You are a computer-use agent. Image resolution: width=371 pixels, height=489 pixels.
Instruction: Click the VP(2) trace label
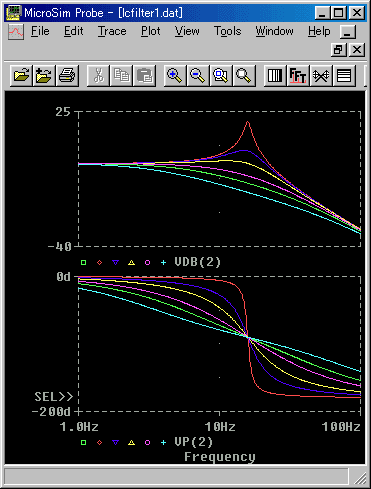[x=194, y=442]
